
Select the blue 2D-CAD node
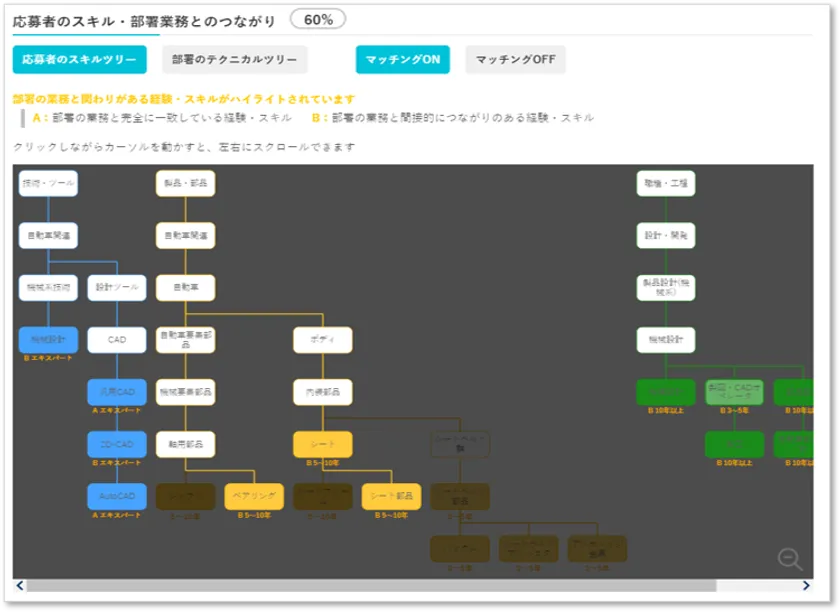117,444
